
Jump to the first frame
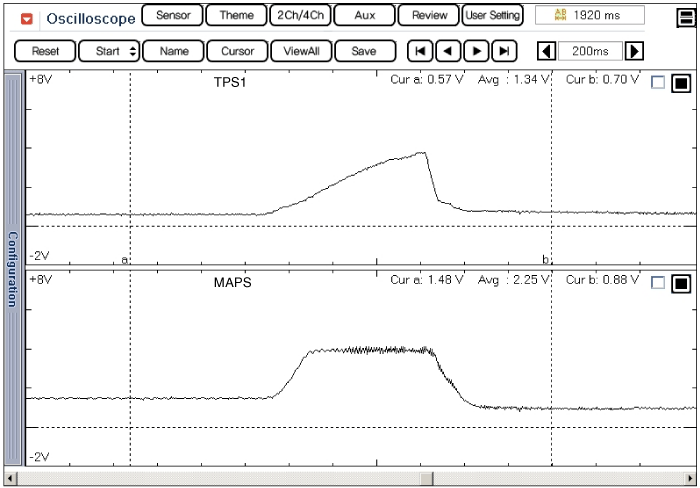click(422, 51)
